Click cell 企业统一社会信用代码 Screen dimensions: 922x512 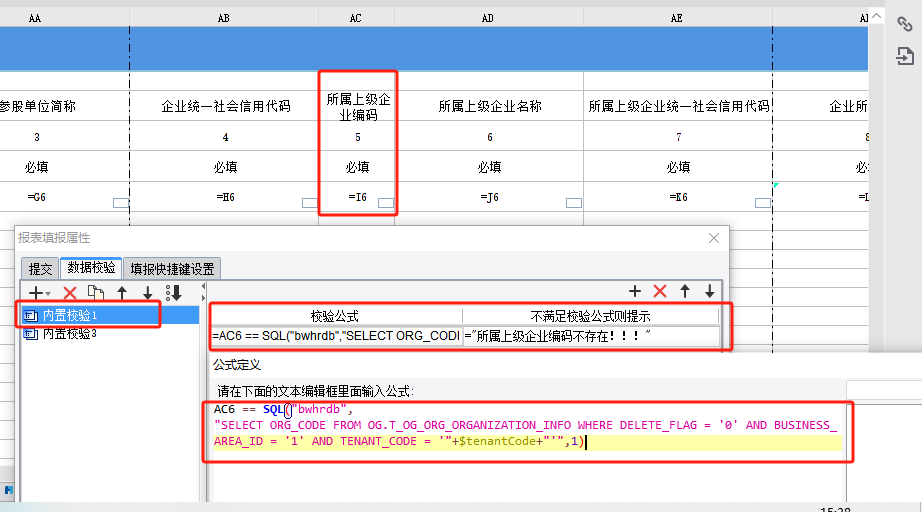pos(224,106)
